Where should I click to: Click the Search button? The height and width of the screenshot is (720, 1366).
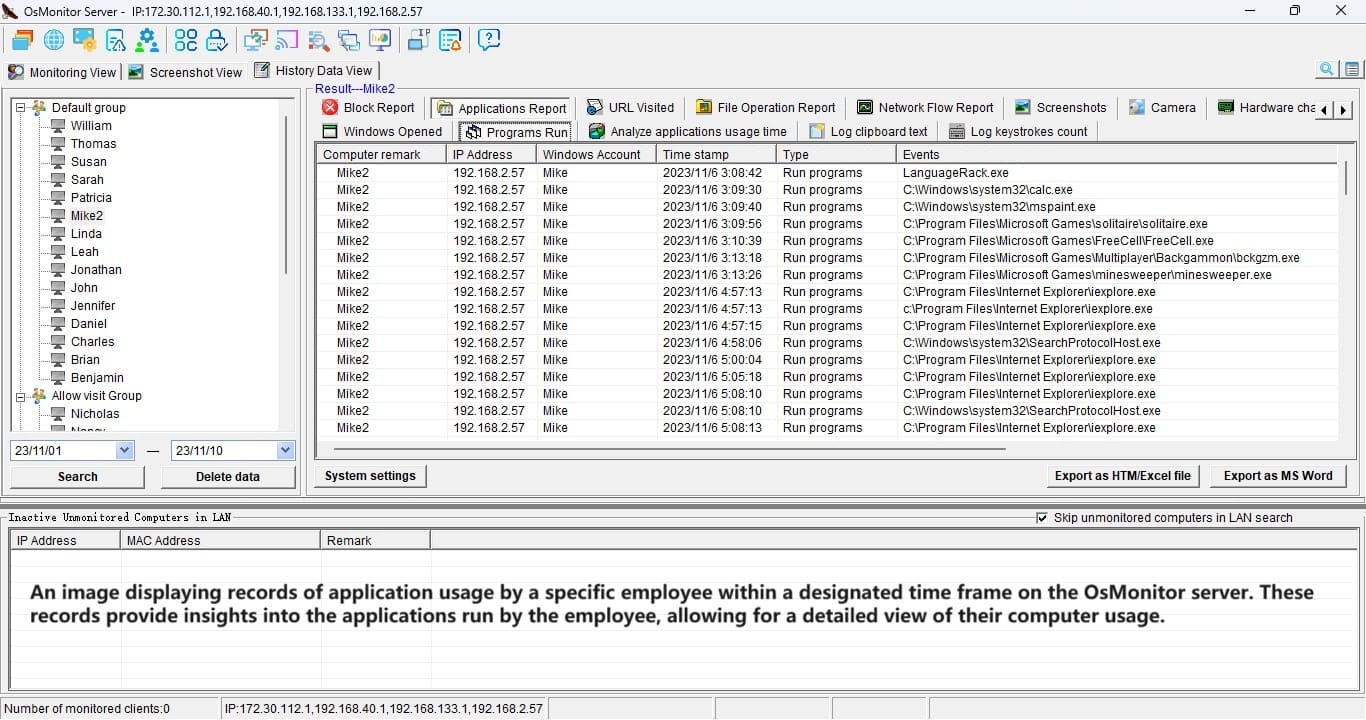[x=78, y=477]
